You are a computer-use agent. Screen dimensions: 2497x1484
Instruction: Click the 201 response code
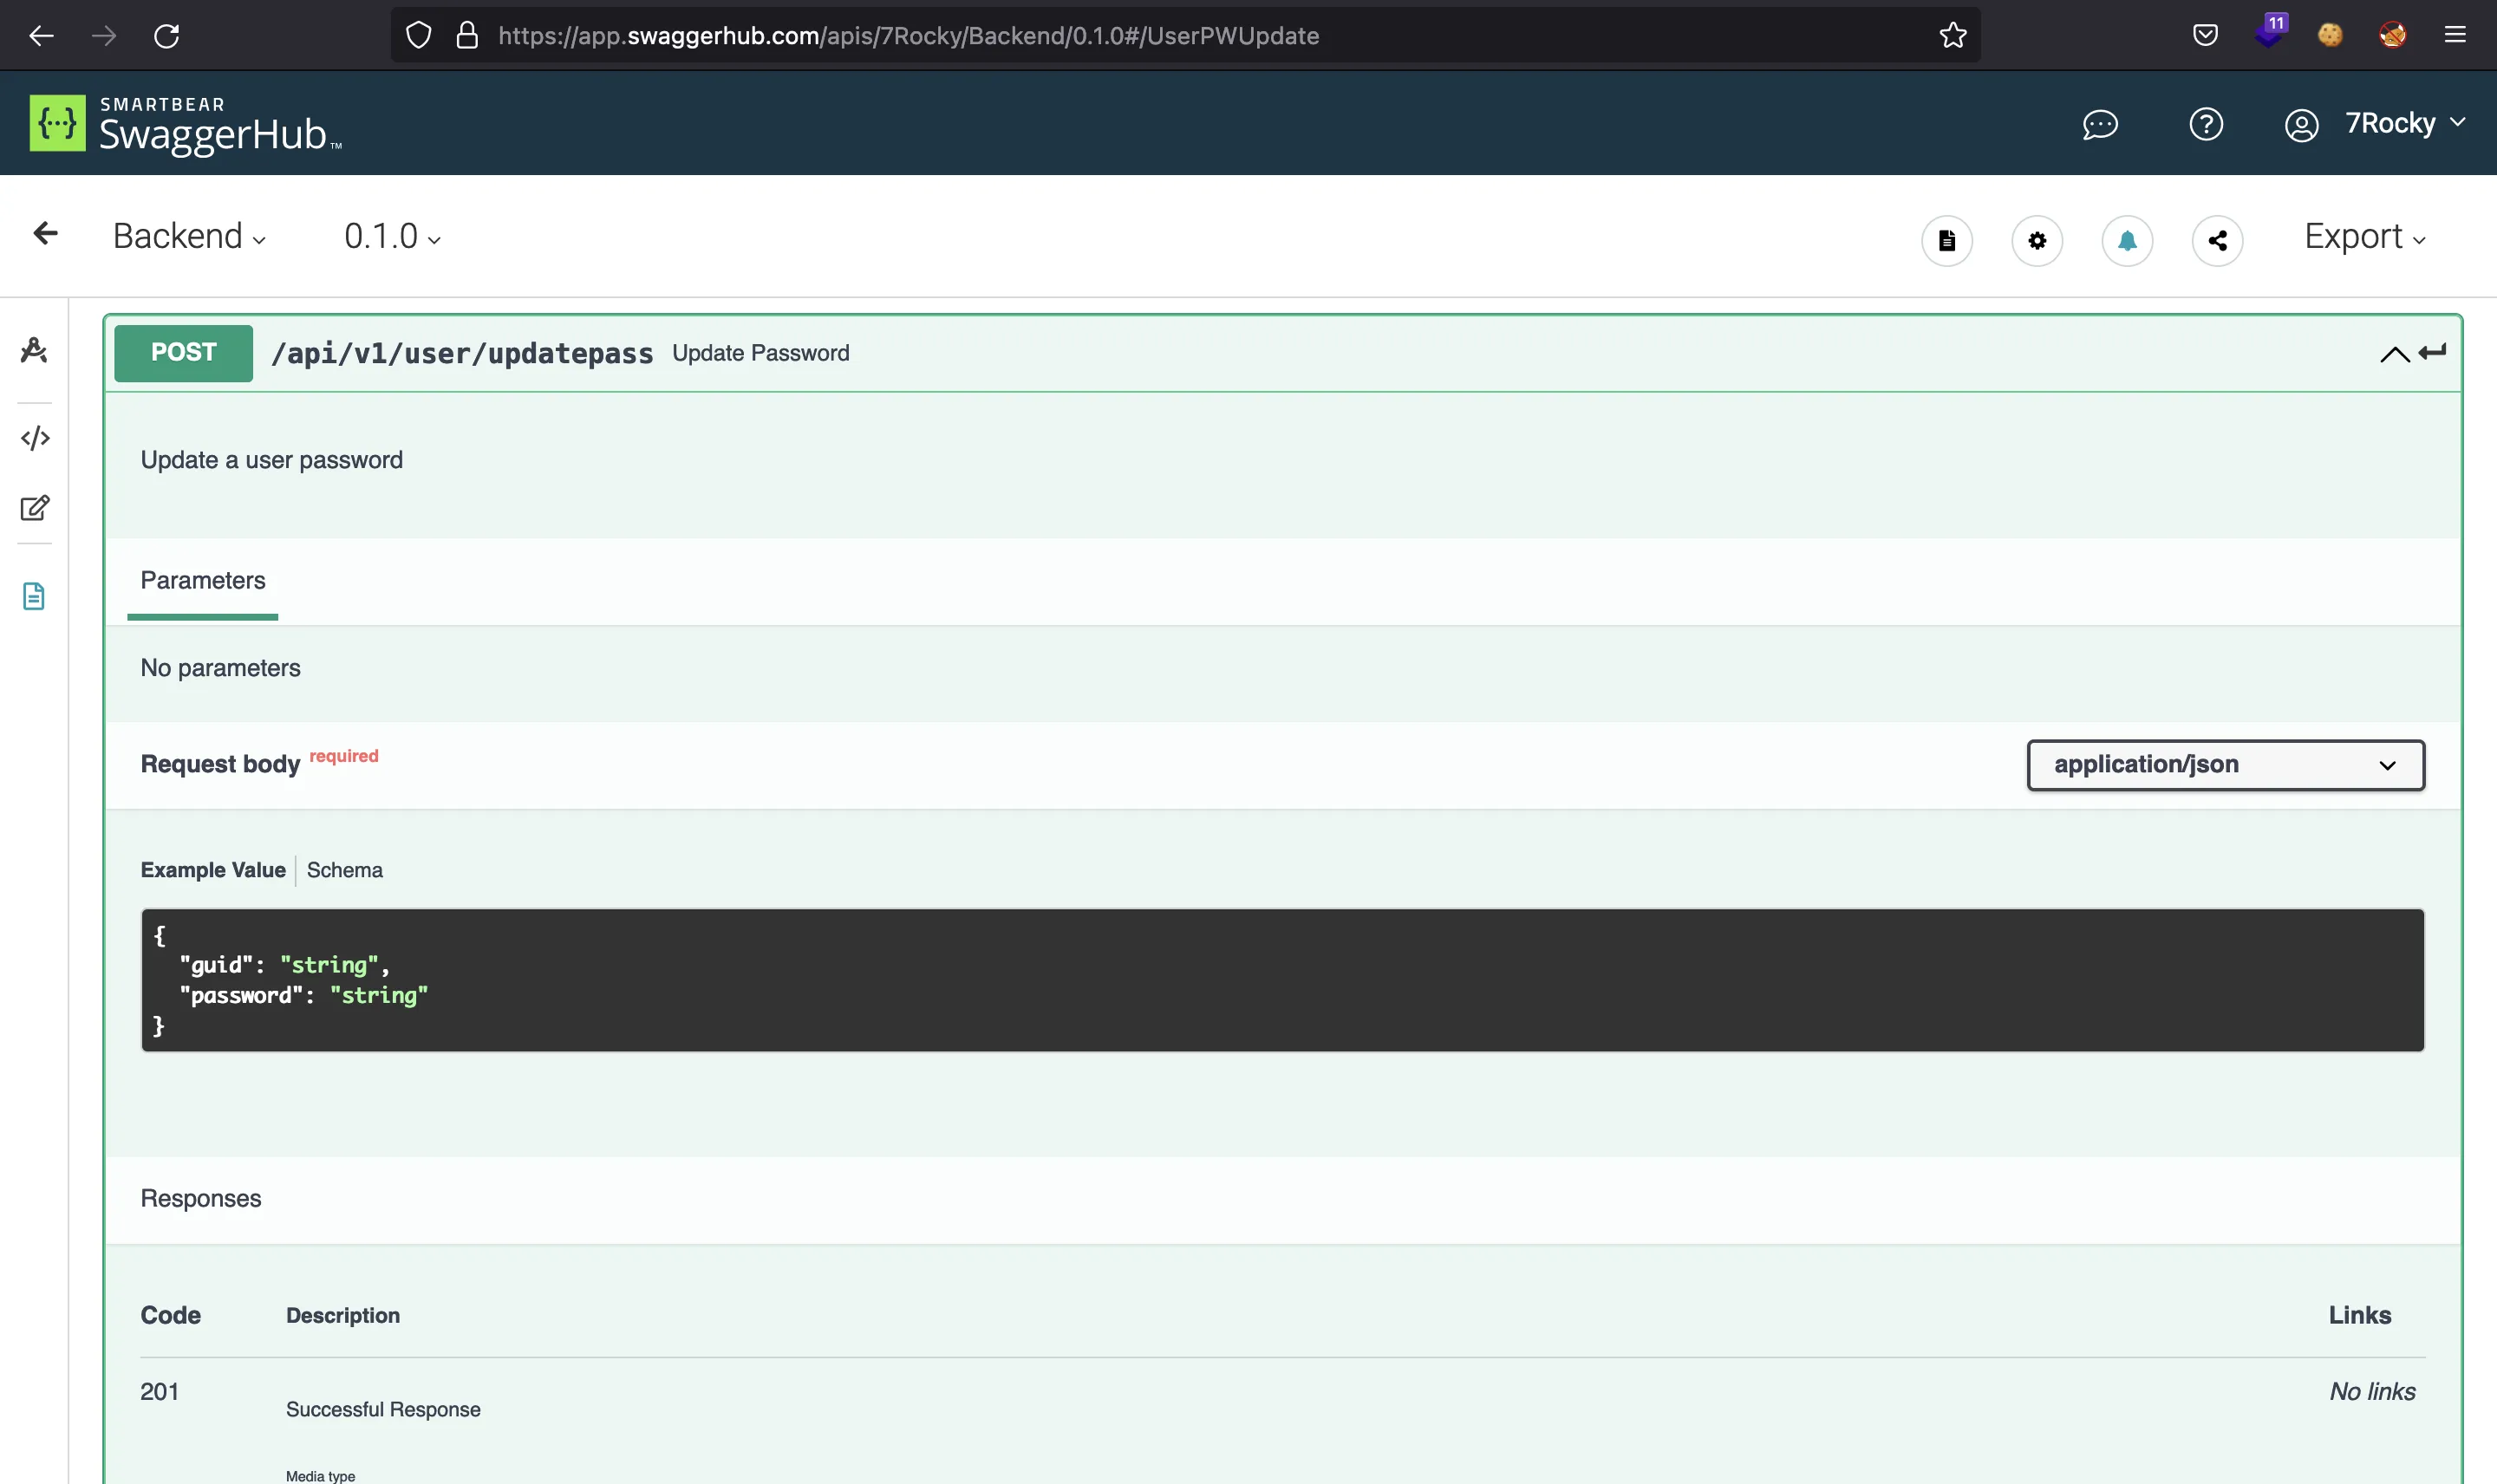coord(159,1392)
